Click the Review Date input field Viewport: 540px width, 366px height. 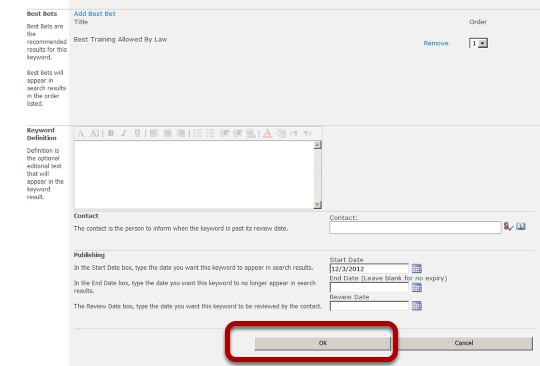tap(369, 306)
